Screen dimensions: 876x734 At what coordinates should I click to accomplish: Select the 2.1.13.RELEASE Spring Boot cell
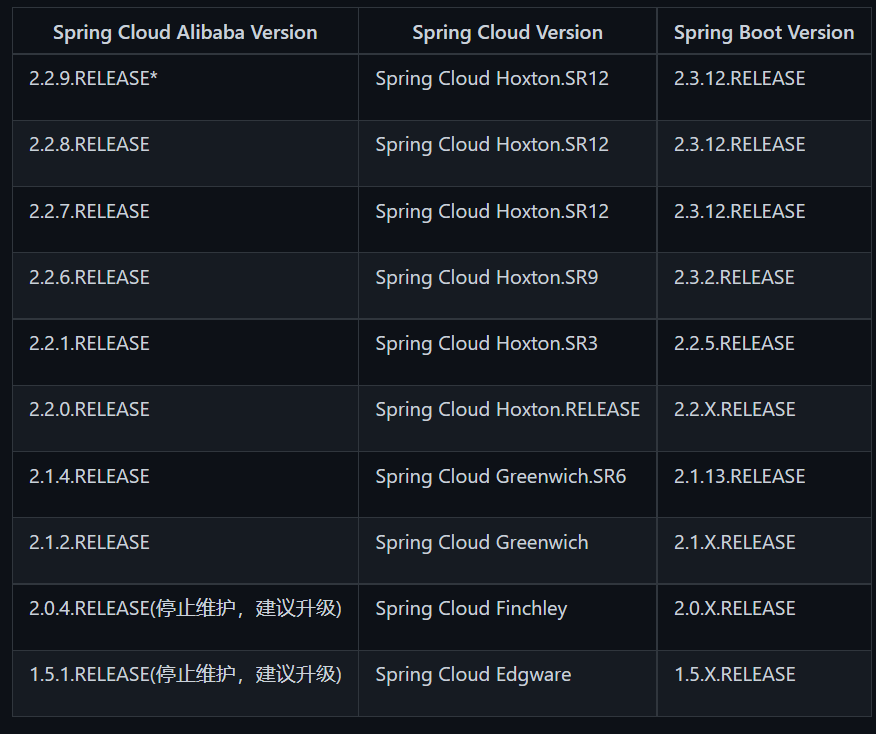(x=764, y=484)
